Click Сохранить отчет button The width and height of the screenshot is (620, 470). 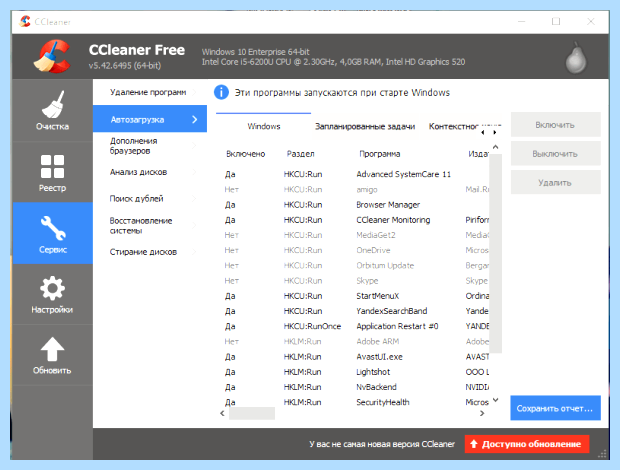[555, 408]
